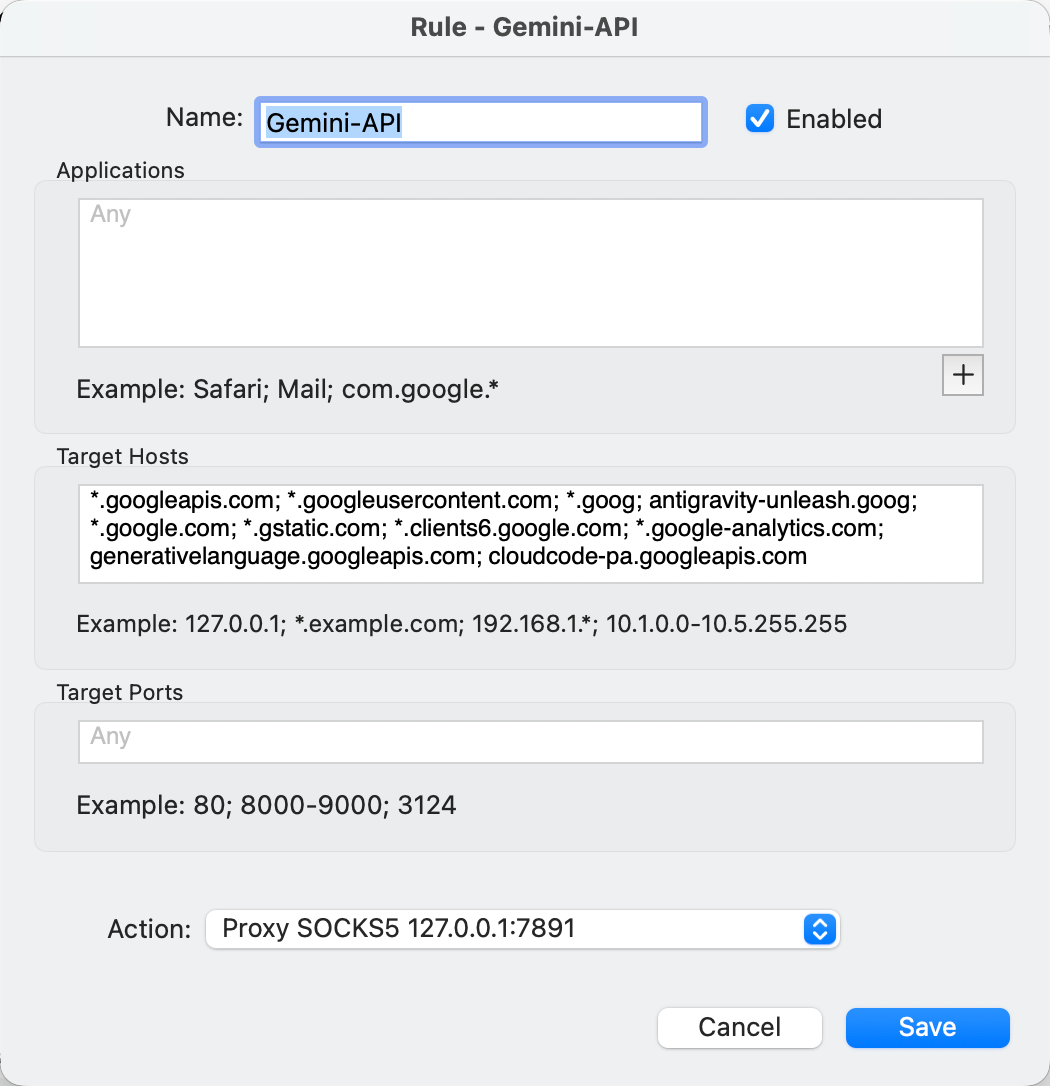Click into the Target Ports field
This screenshot has width=1050, height=1086.
coord(531,741)
